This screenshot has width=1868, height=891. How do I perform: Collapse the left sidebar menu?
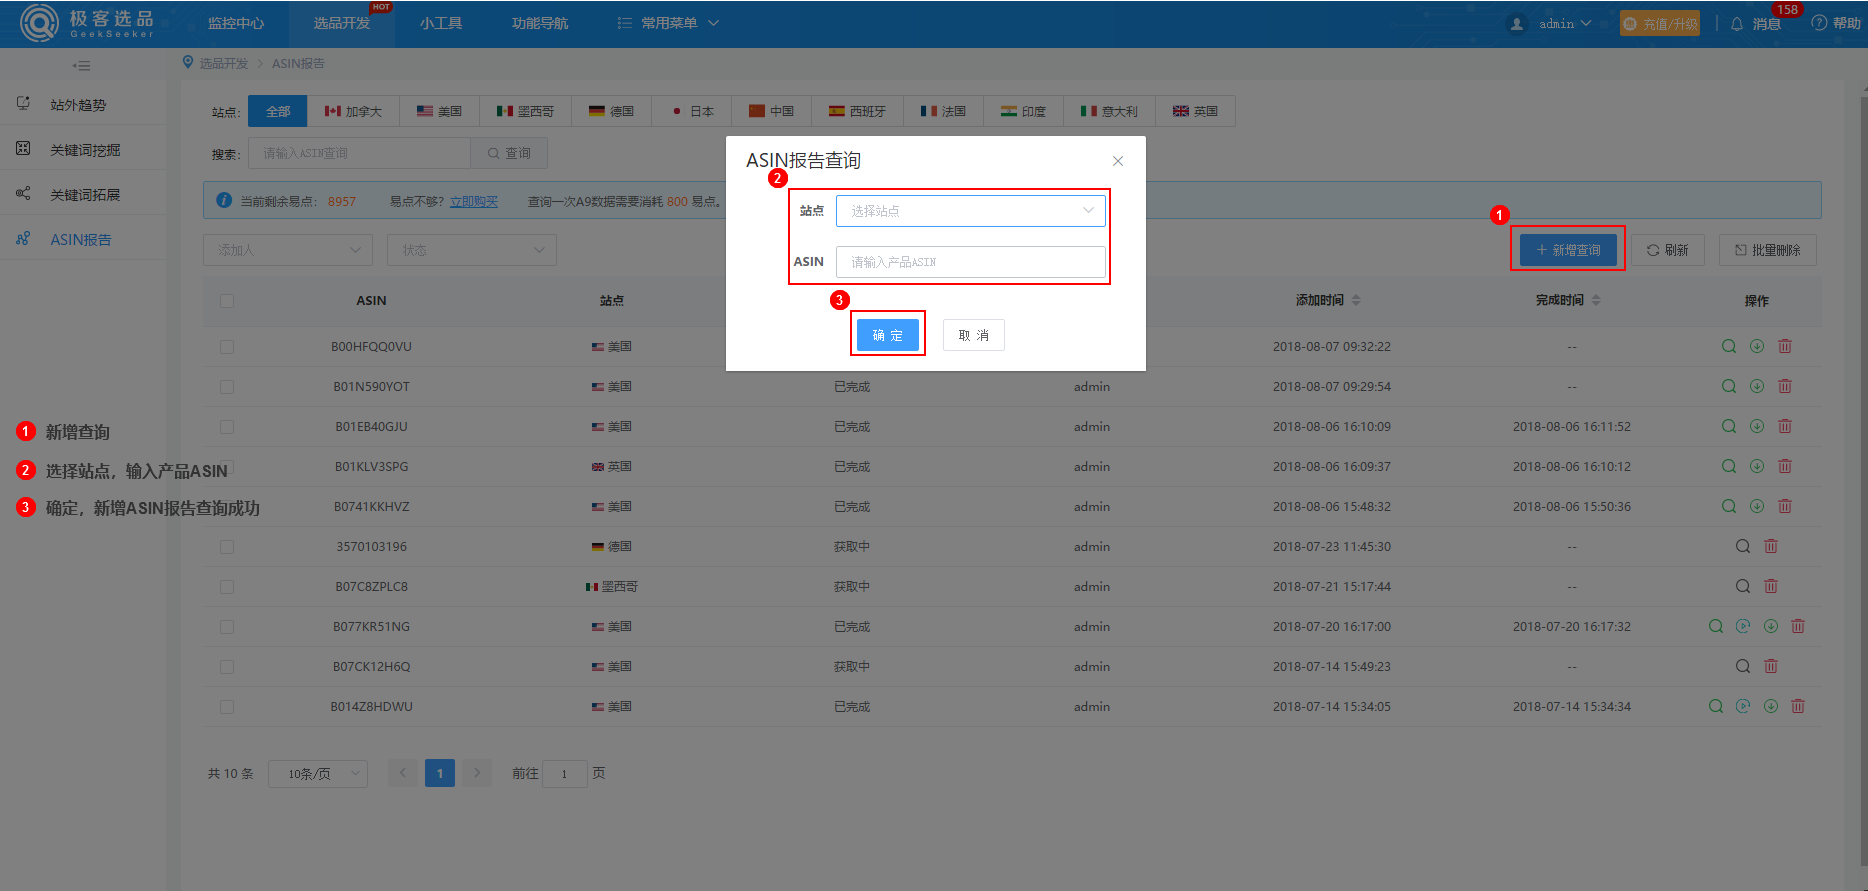tap(82, 65)
